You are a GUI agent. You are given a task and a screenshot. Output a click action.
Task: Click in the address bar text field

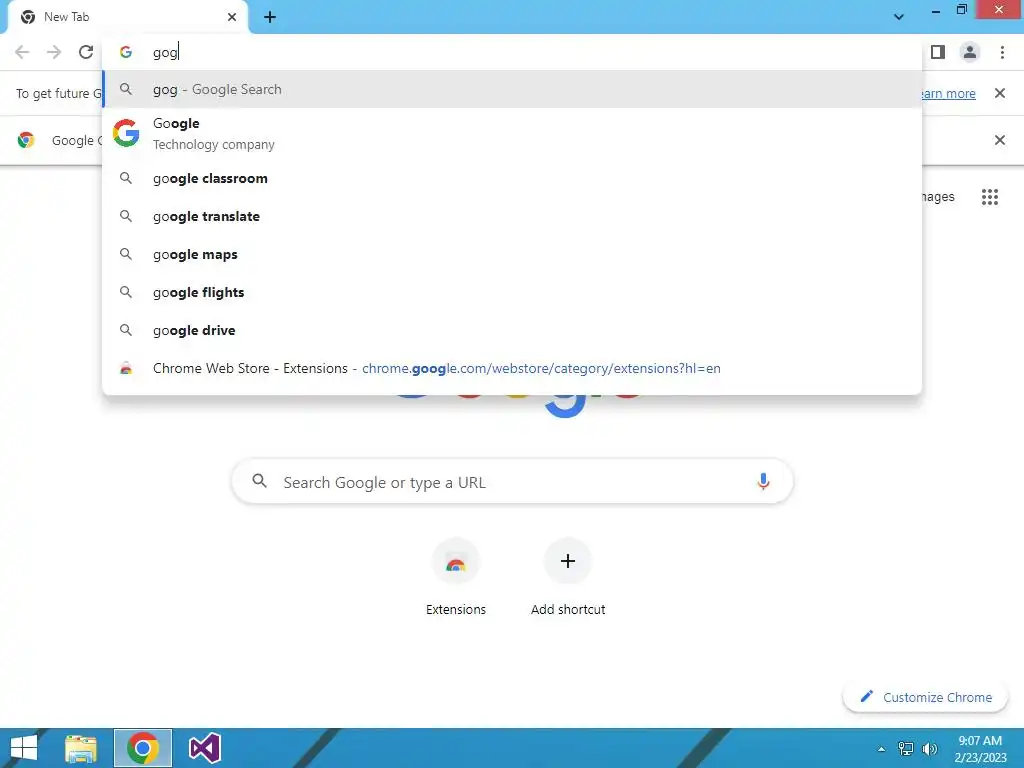pos(512,52)
